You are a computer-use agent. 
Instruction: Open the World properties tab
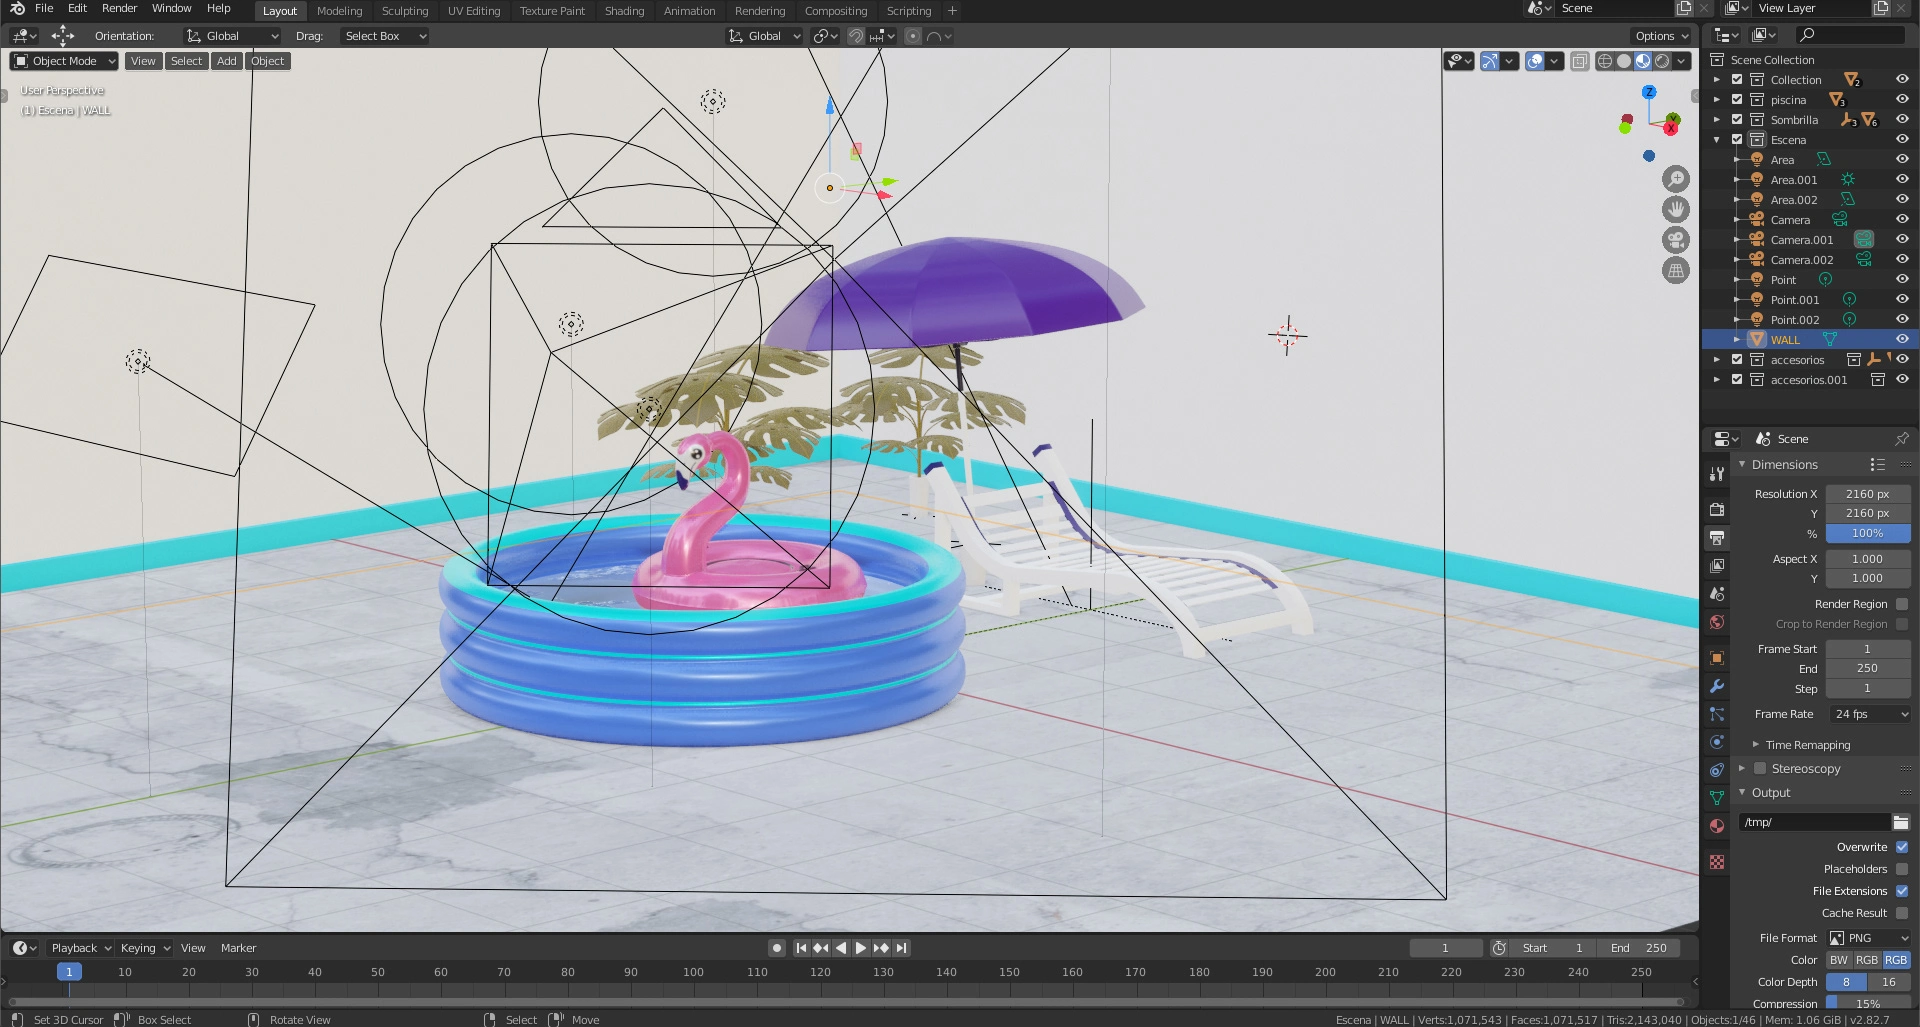coord(1717,622)
